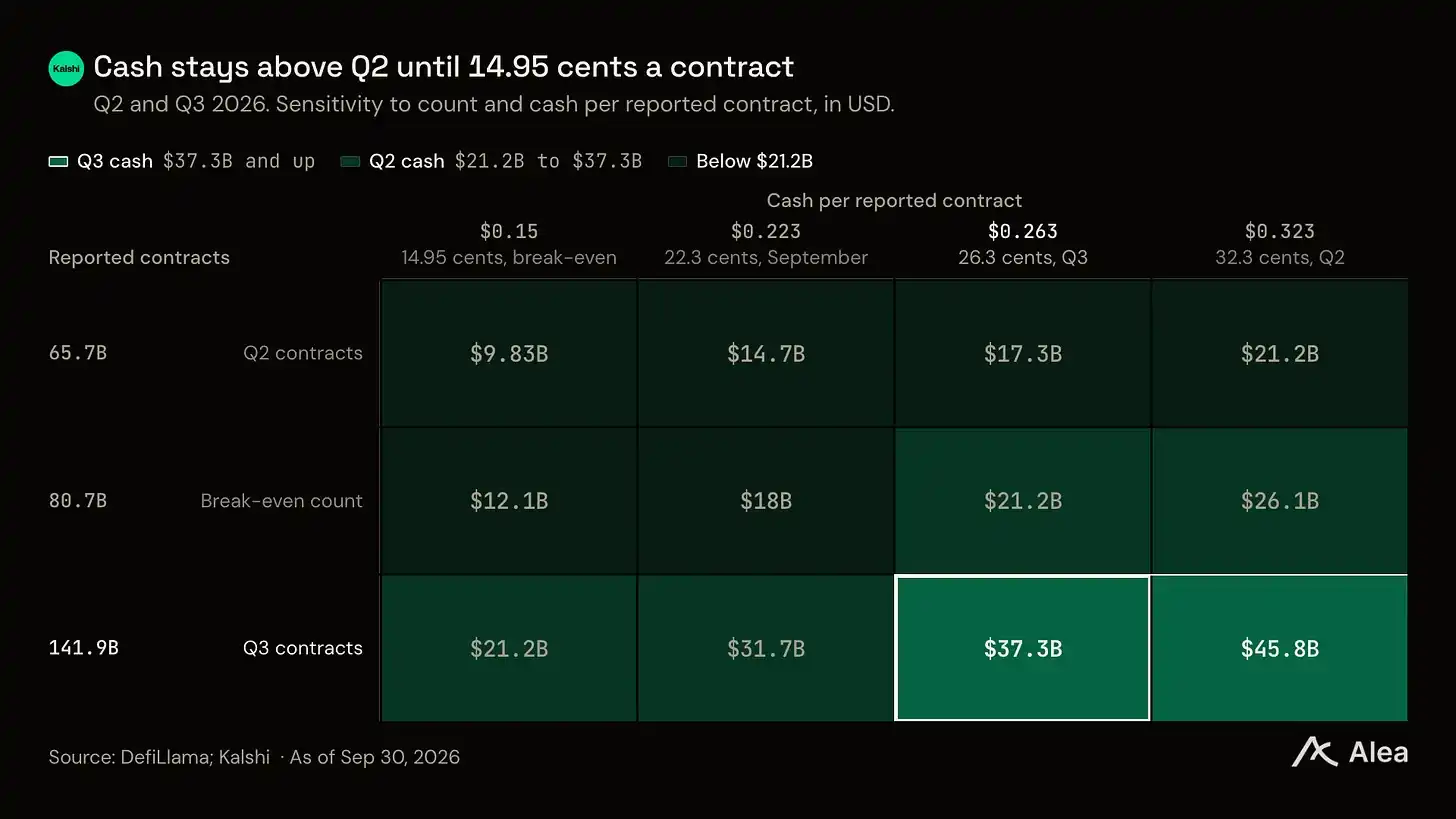Select the $26.1B cell
The width and height of the screenshot is (1456, 819).
click(x=1279, y=501)
